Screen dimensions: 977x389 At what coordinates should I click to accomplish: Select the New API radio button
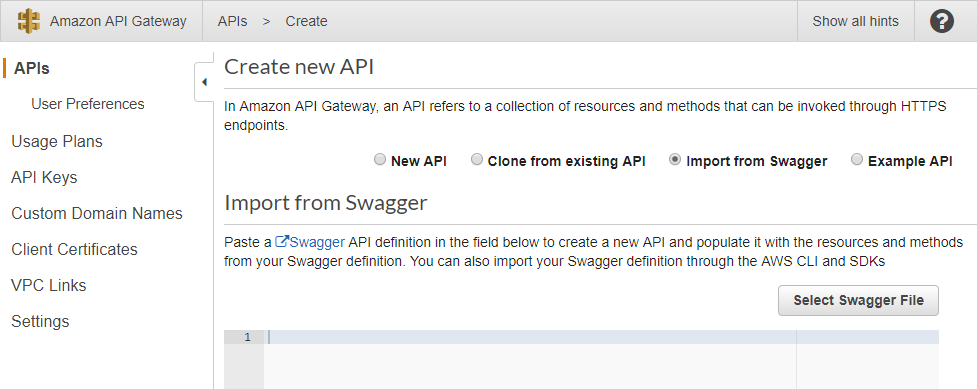(379, 160)
